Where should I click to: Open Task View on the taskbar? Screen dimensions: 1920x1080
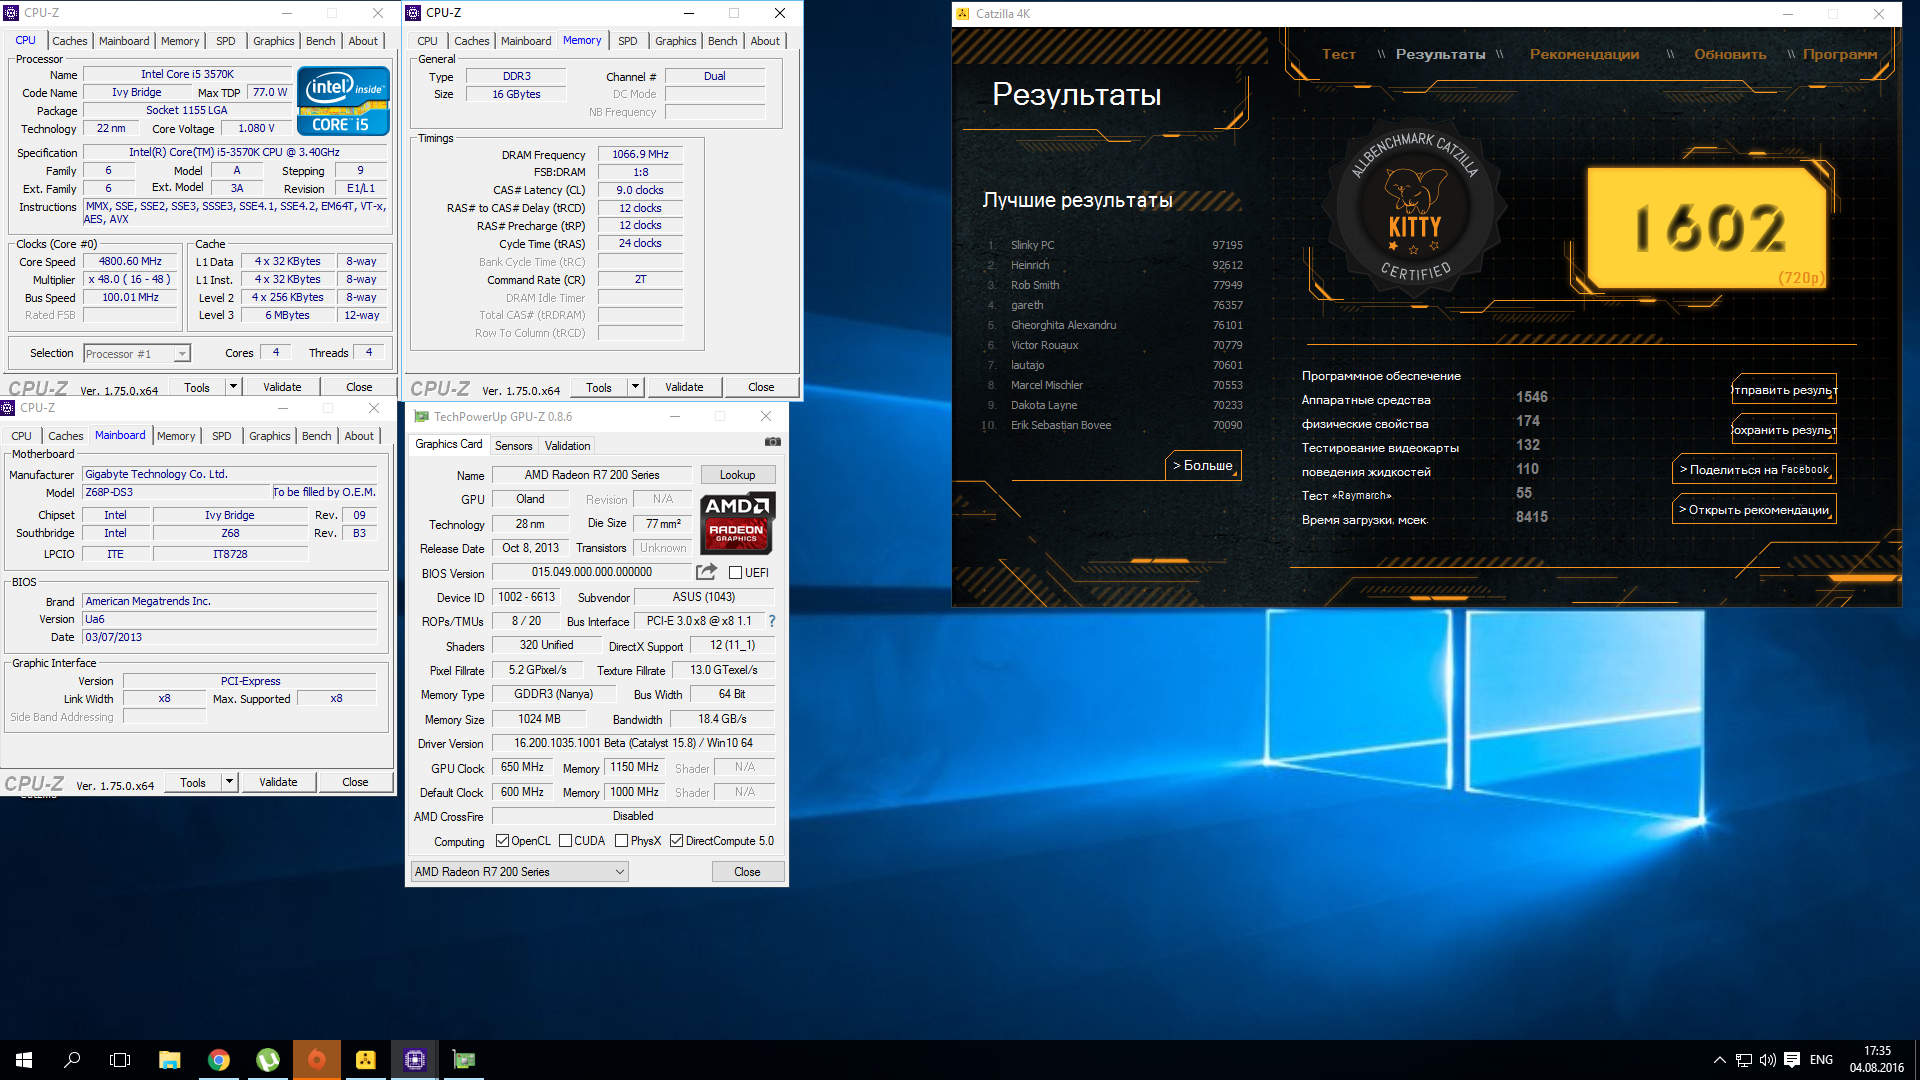point(120,1060)
